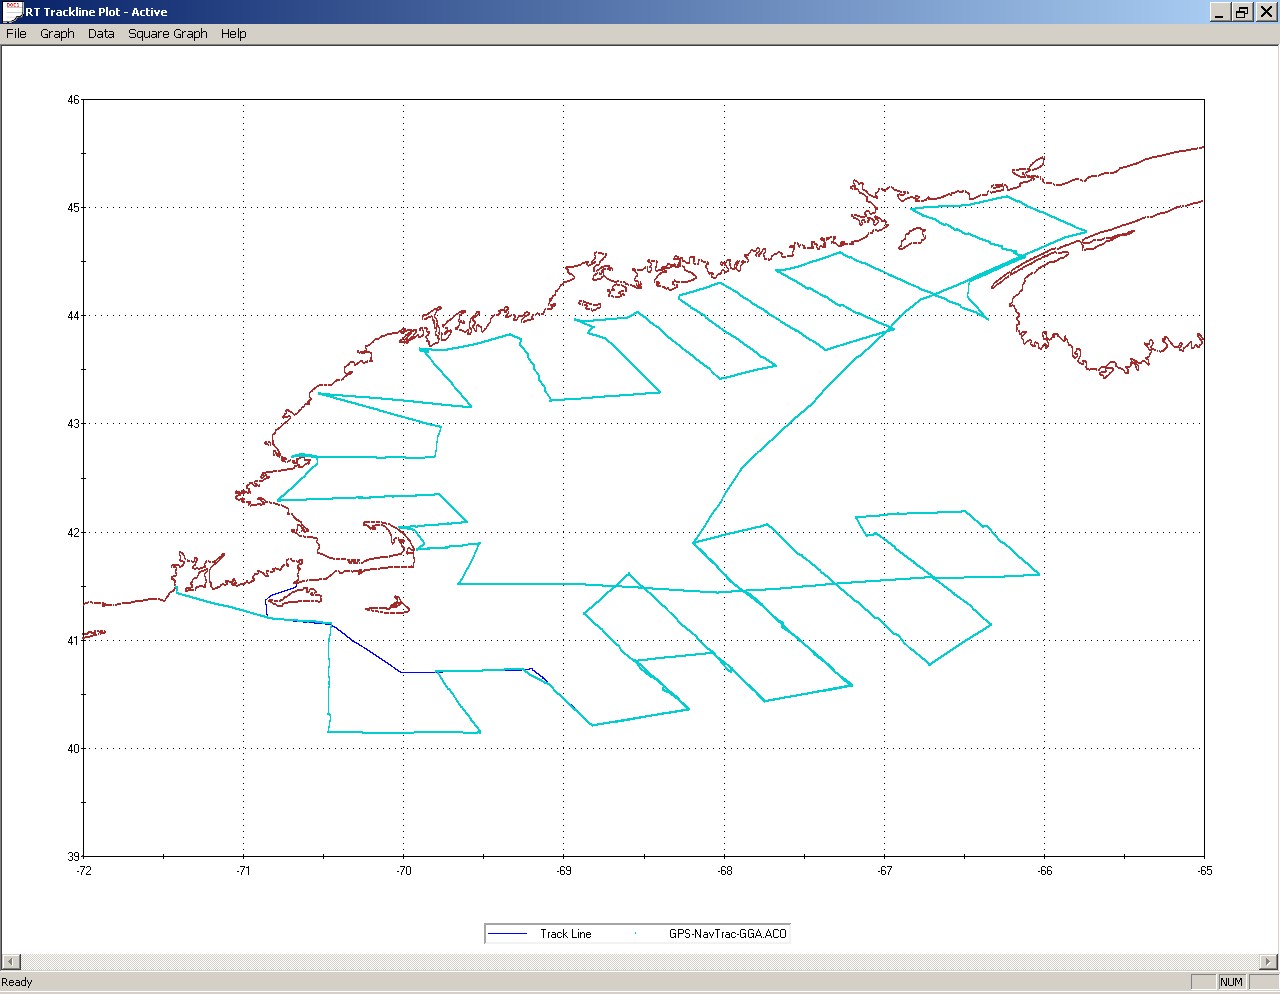Click the -72 longitude axis label

click(x=84, y=870)
